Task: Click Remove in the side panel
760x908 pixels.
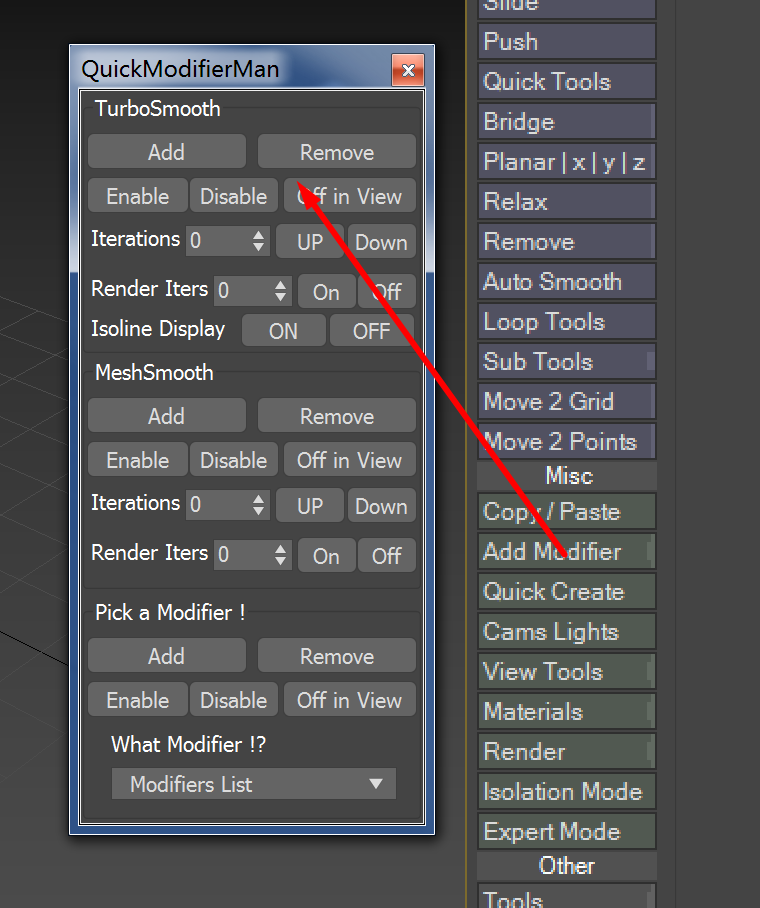Action: [567, 241]
